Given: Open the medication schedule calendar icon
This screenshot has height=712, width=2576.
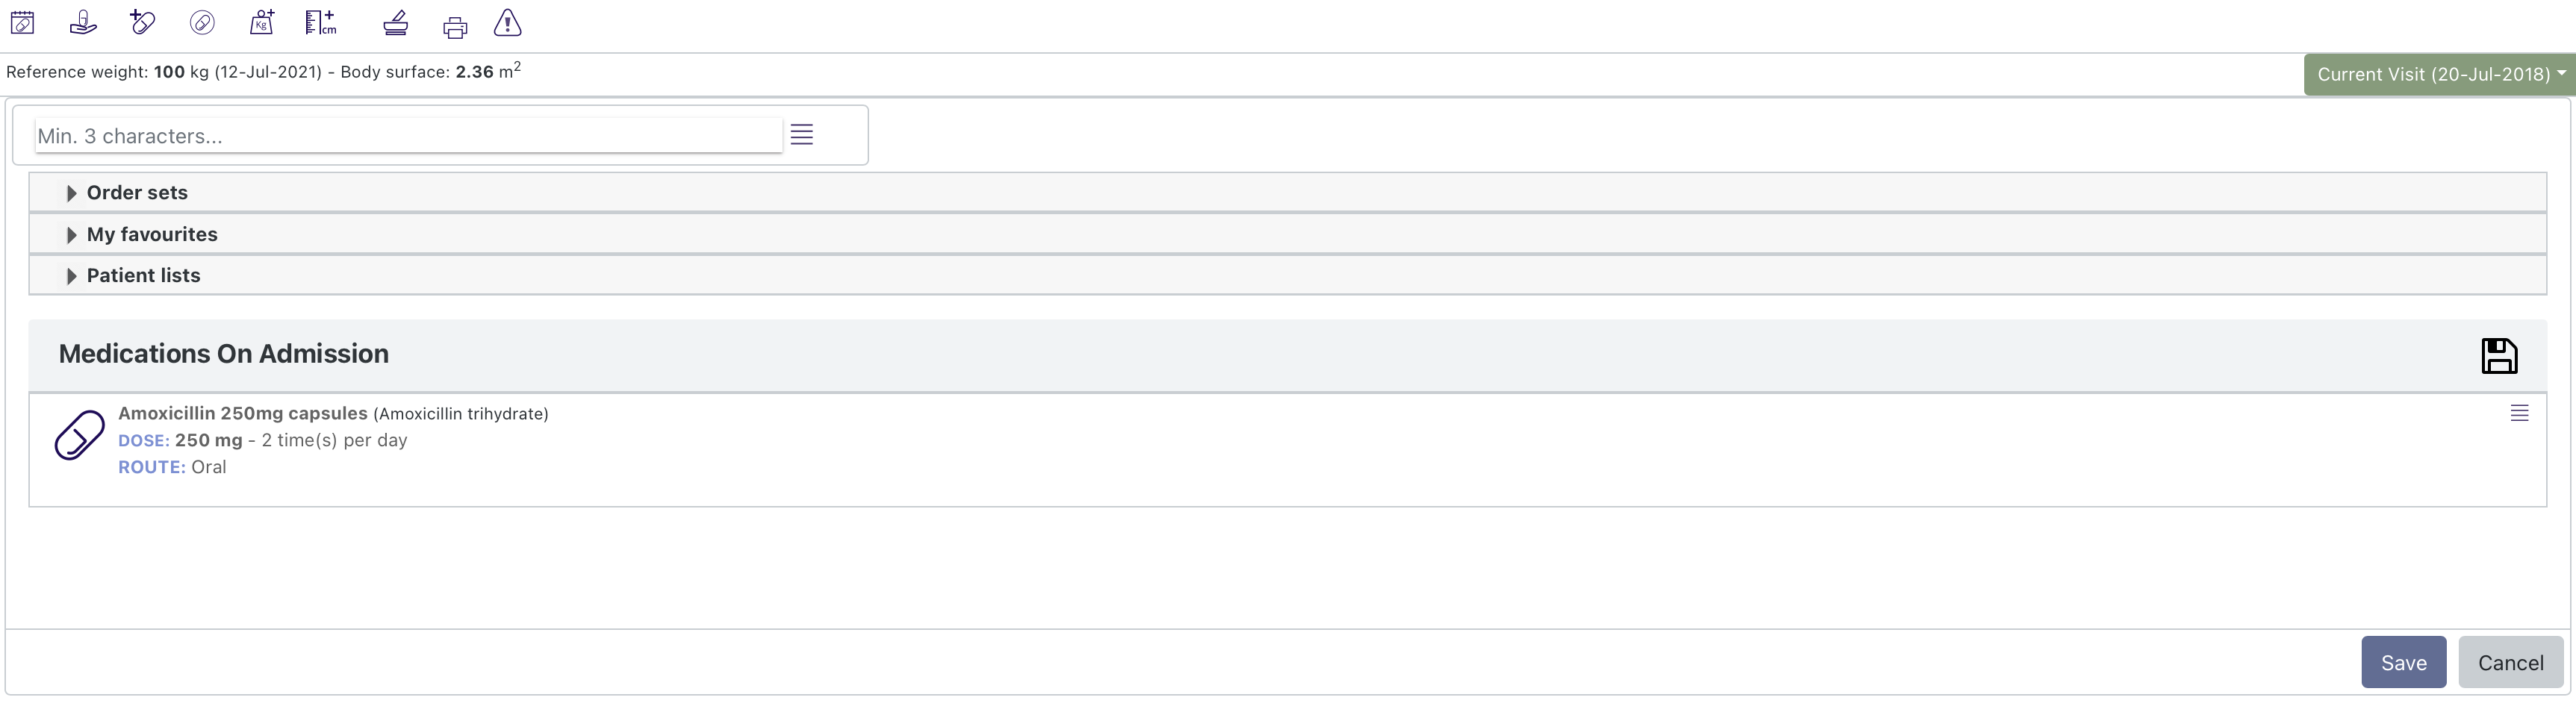Looking at the screenshot, I should pyautogui.click(x=22, y=22).
